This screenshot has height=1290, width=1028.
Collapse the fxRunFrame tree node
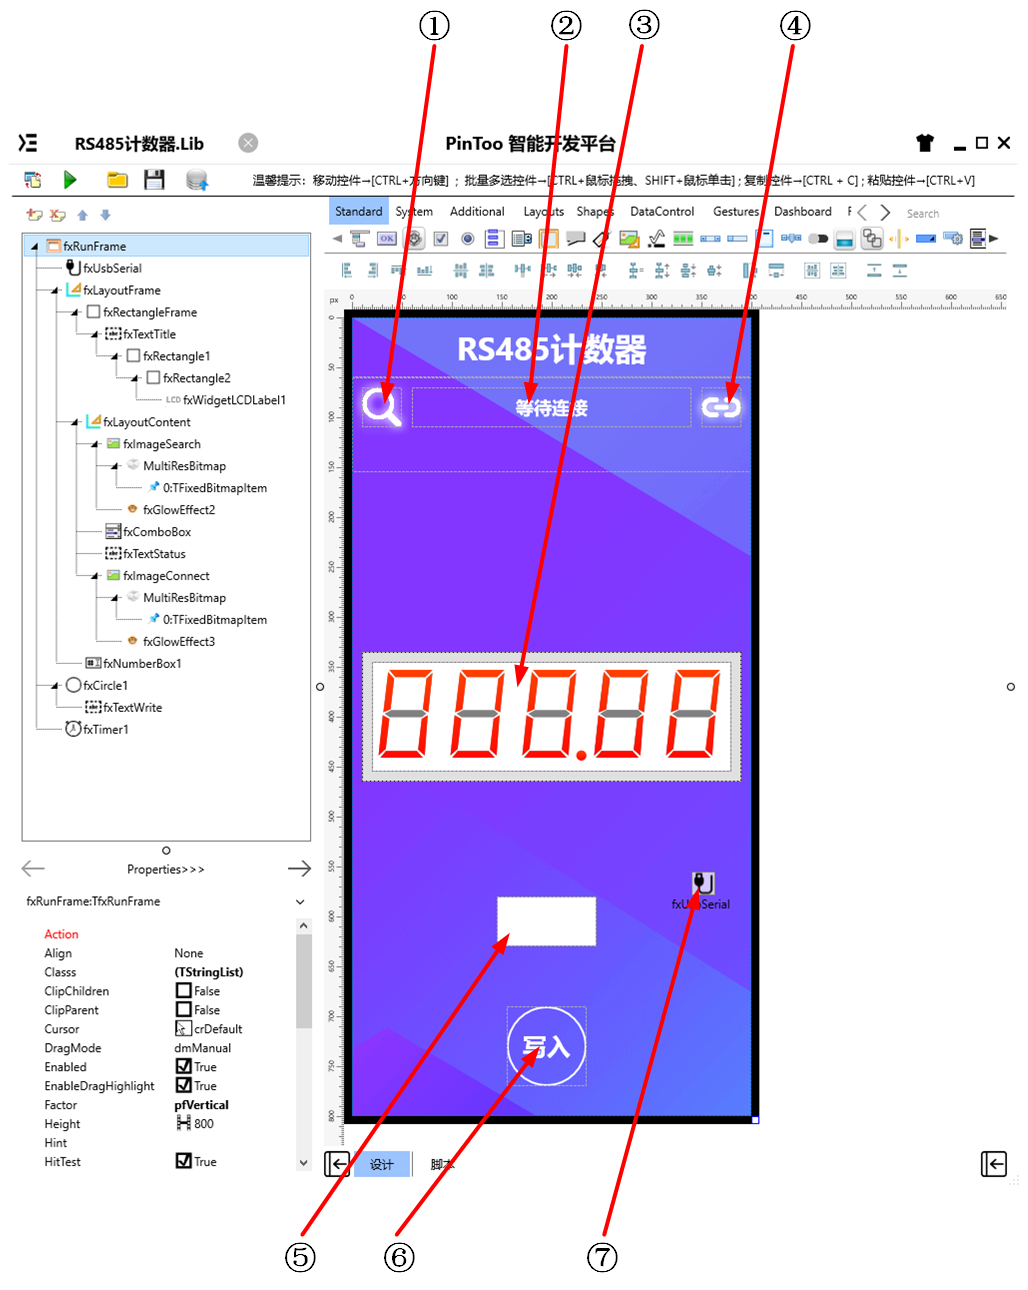(35, 246)
